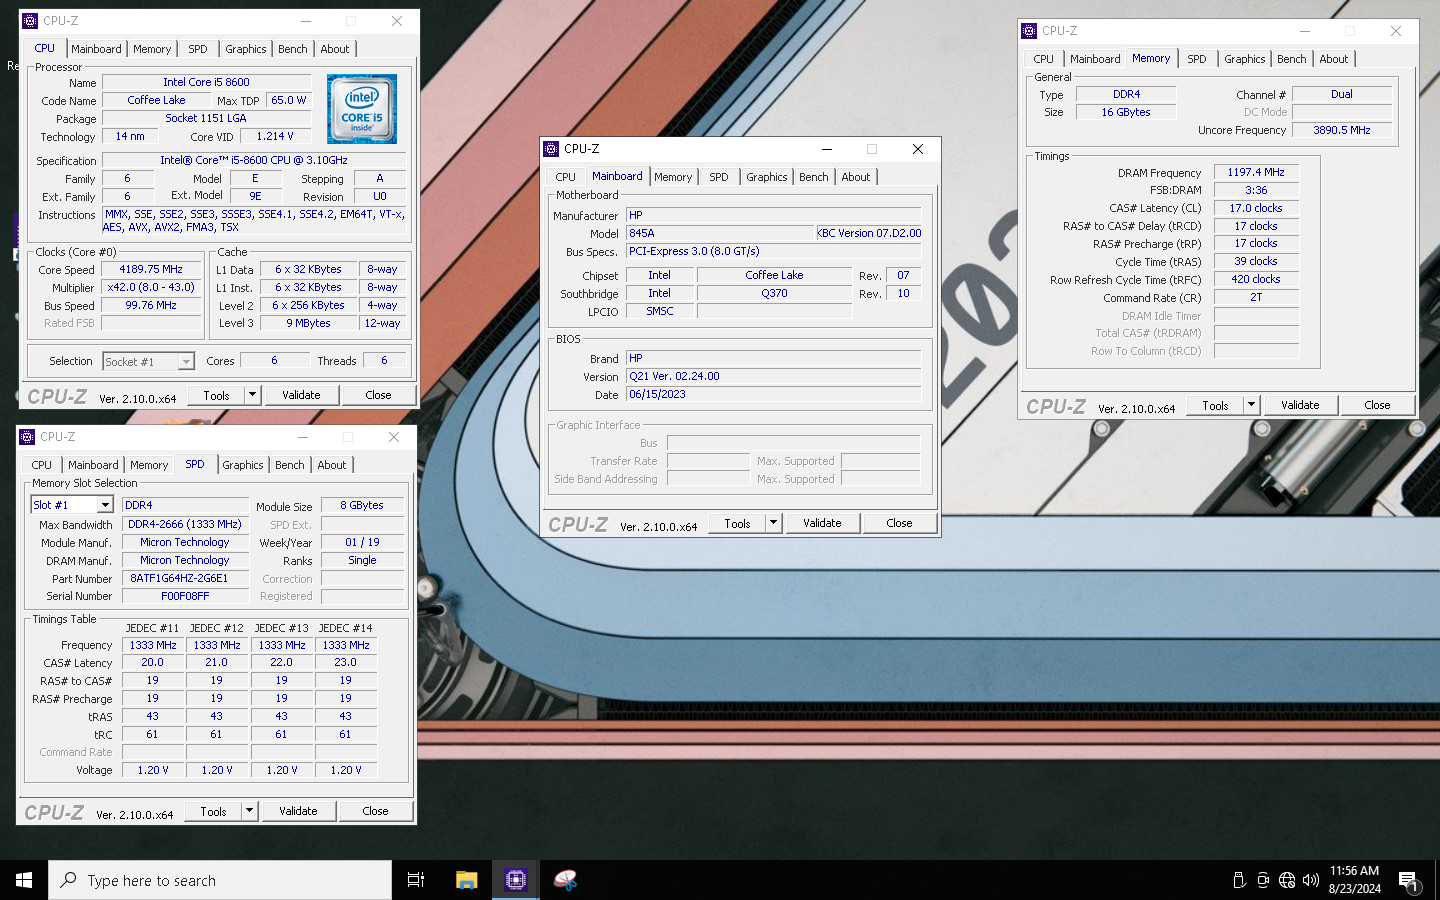Open the network globe tray icon
Viewport: 1440px width, 900px height.
1287,880
